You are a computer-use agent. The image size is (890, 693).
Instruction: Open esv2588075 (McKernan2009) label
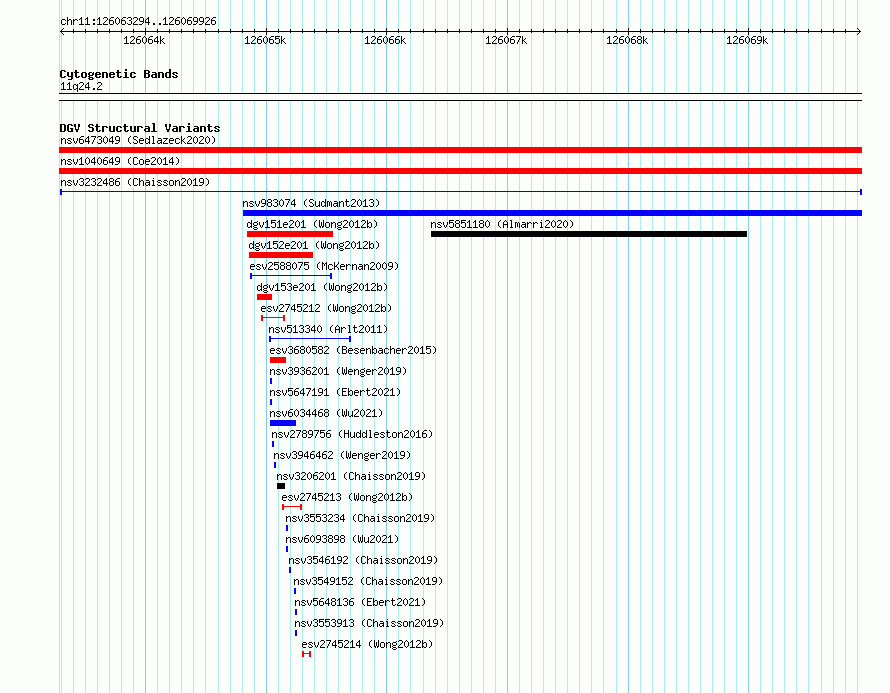pos(324,266)
